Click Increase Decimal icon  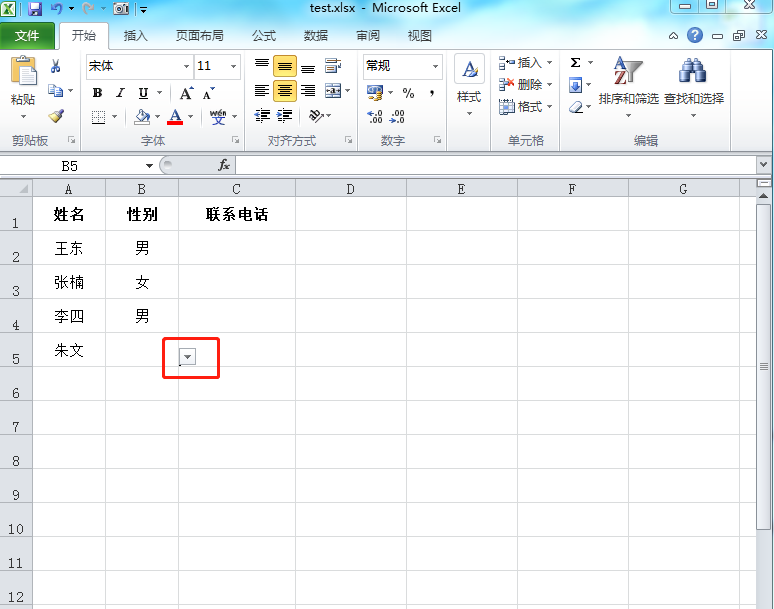[x=375, y=116]
